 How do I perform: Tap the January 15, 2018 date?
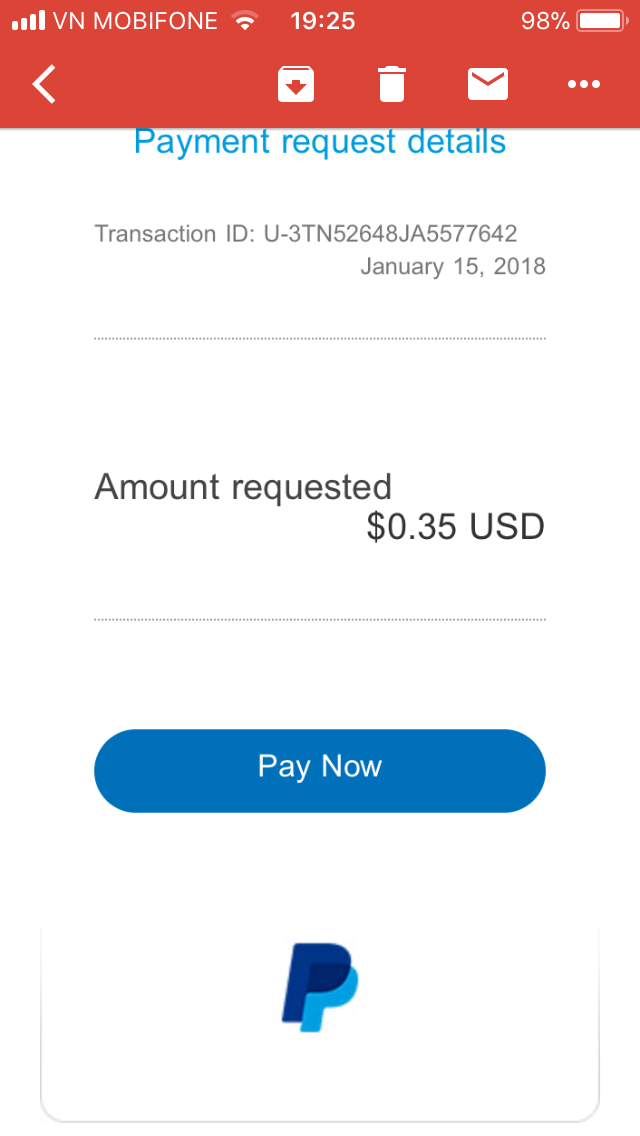pos(453,266)
